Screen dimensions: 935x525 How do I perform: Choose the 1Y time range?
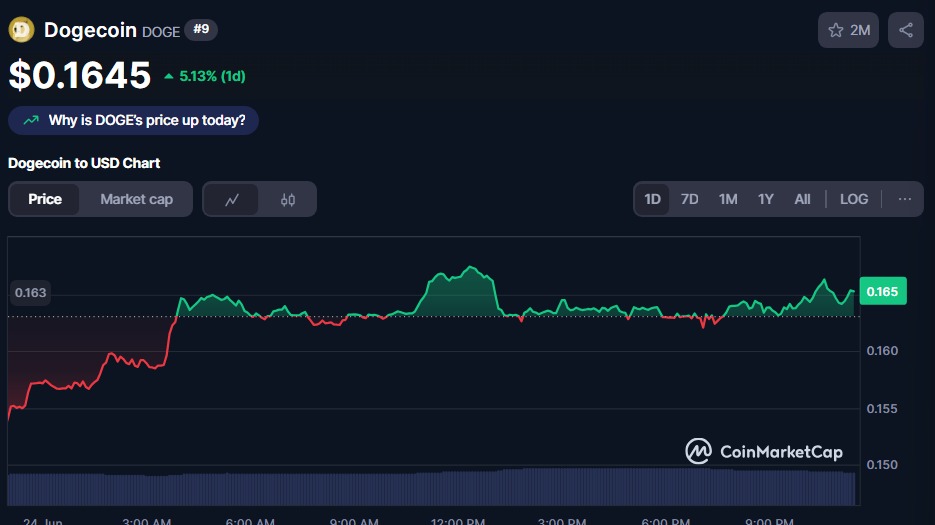point(766,199)
